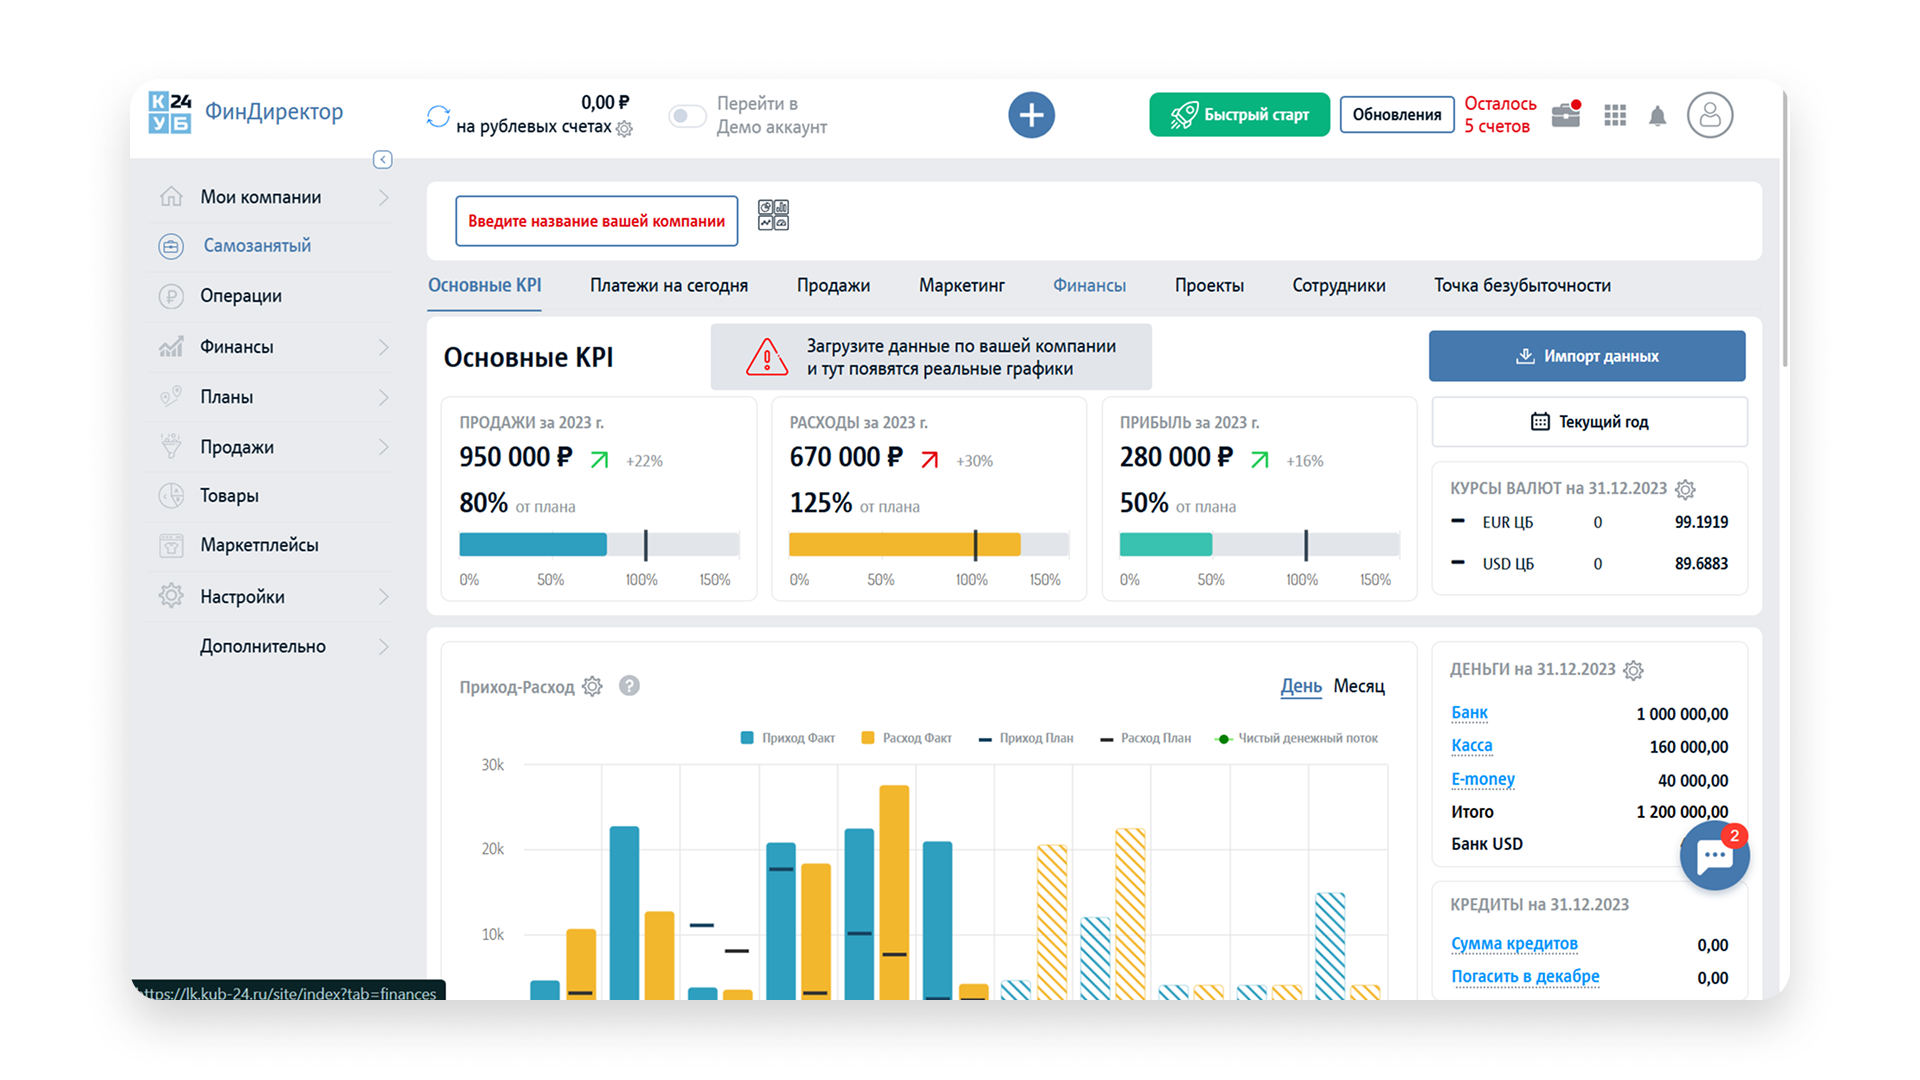The height and width of the screenshot is (1080, 1920).
Task: Click the refresh balance icon
Action: [438, 116]
